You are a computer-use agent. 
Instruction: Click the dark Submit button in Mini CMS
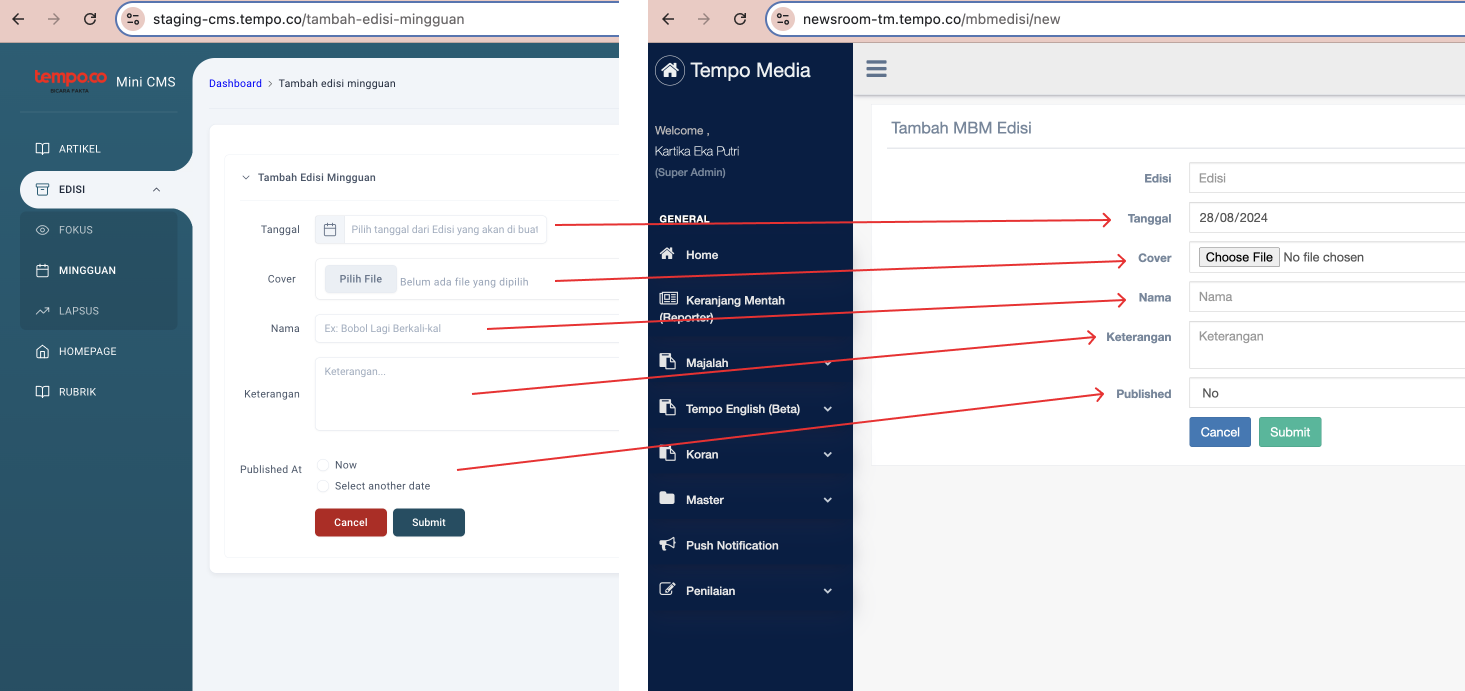point(429,522)
